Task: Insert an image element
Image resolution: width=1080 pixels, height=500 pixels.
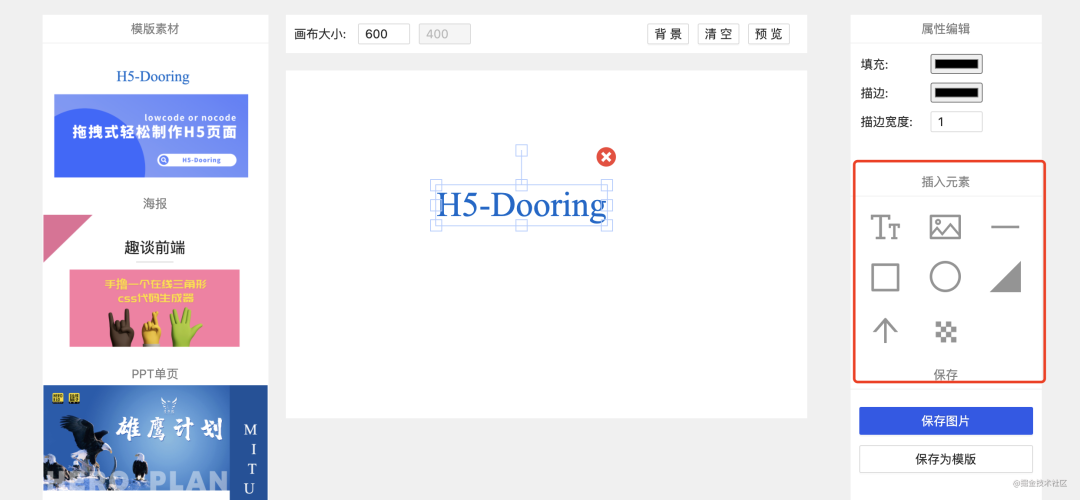Action: coord(945,227)
